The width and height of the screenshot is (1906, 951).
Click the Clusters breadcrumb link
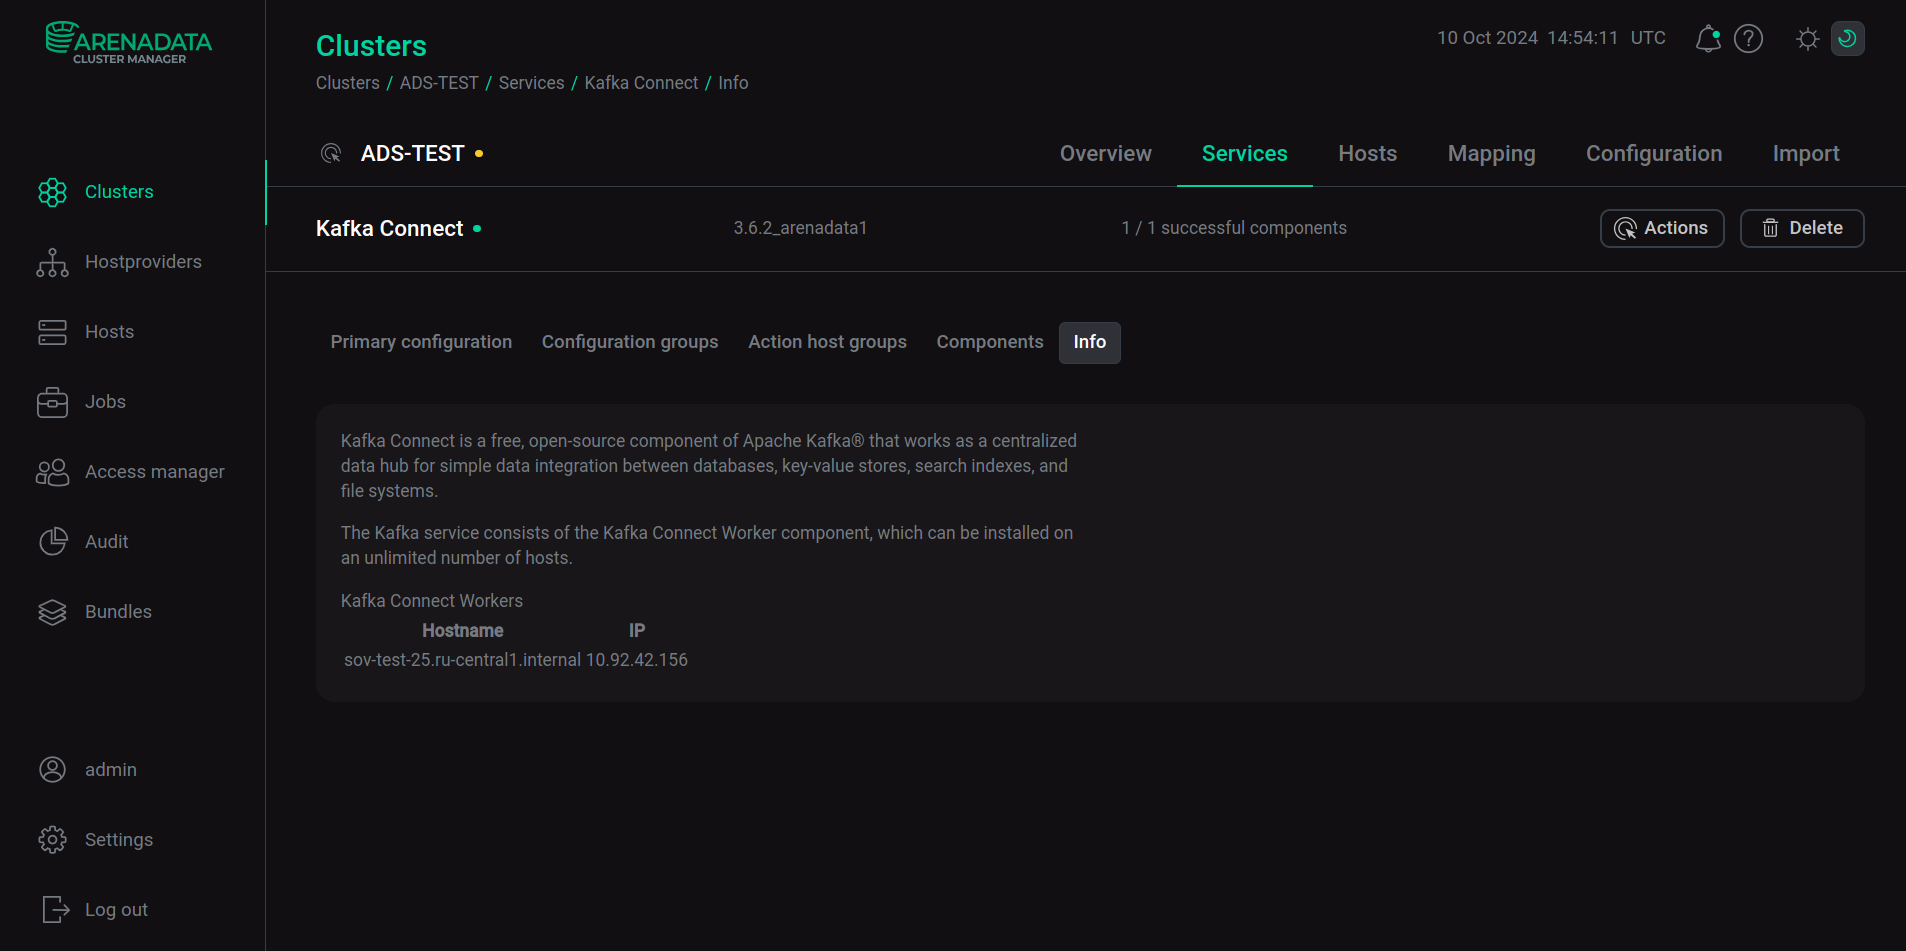pyautogui.click(x=348, y=83)
